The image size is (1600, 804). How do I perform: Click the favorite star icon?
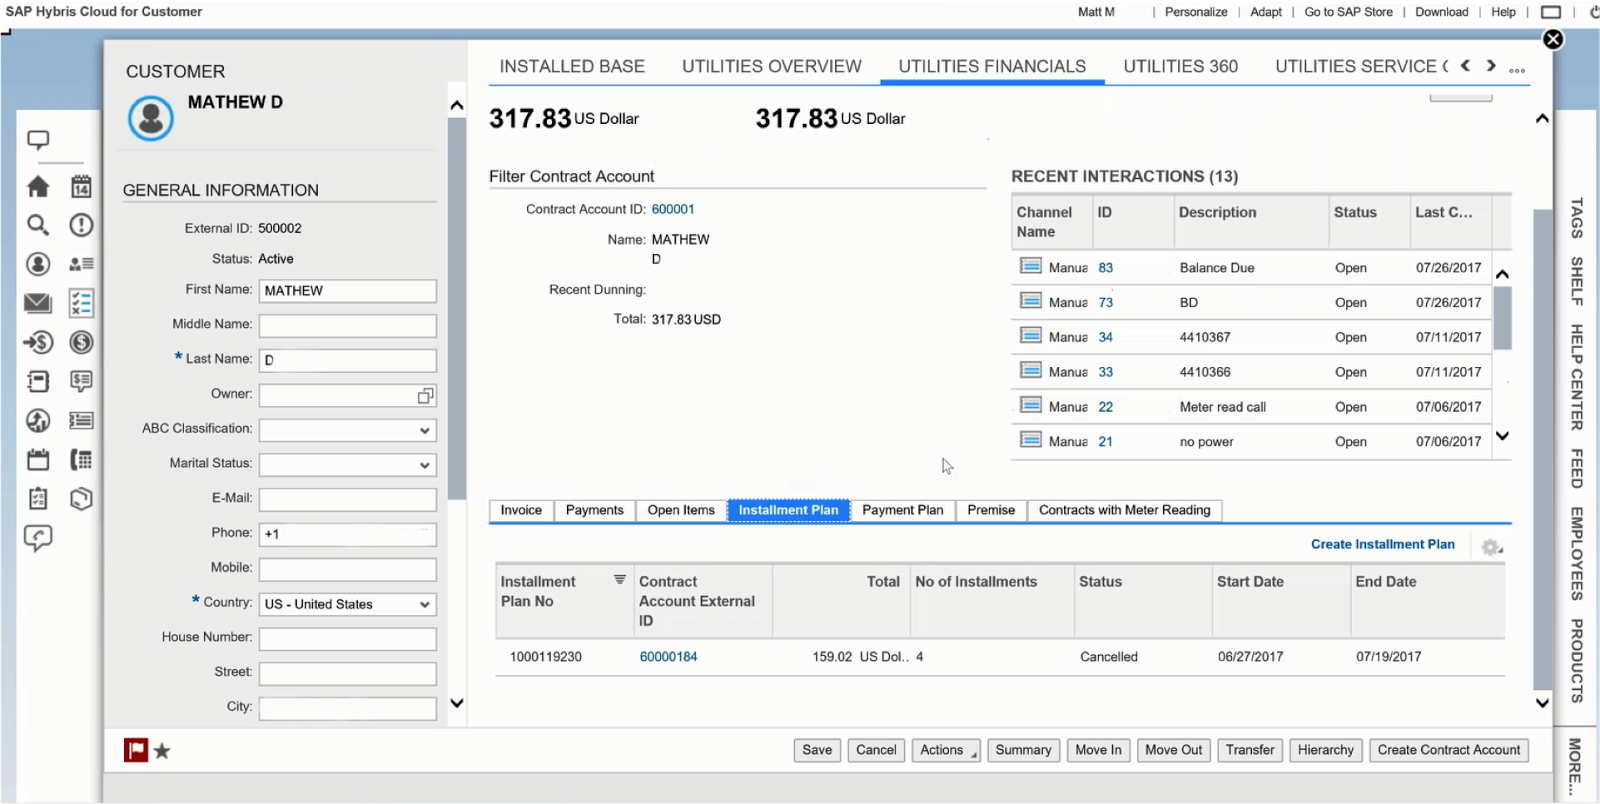tap(162, 750)
